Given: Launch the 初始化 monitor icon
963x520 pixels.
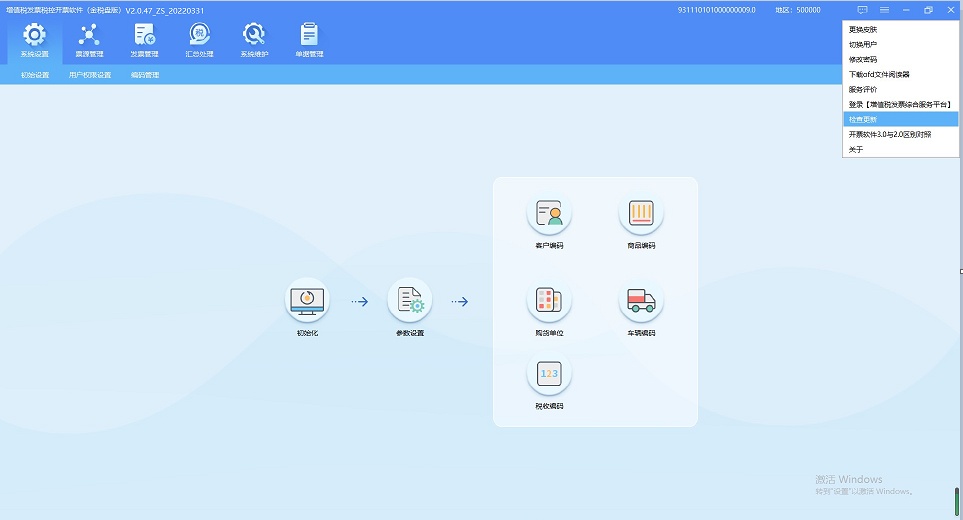Looking at the screenshot, I should tap(307, 300).
